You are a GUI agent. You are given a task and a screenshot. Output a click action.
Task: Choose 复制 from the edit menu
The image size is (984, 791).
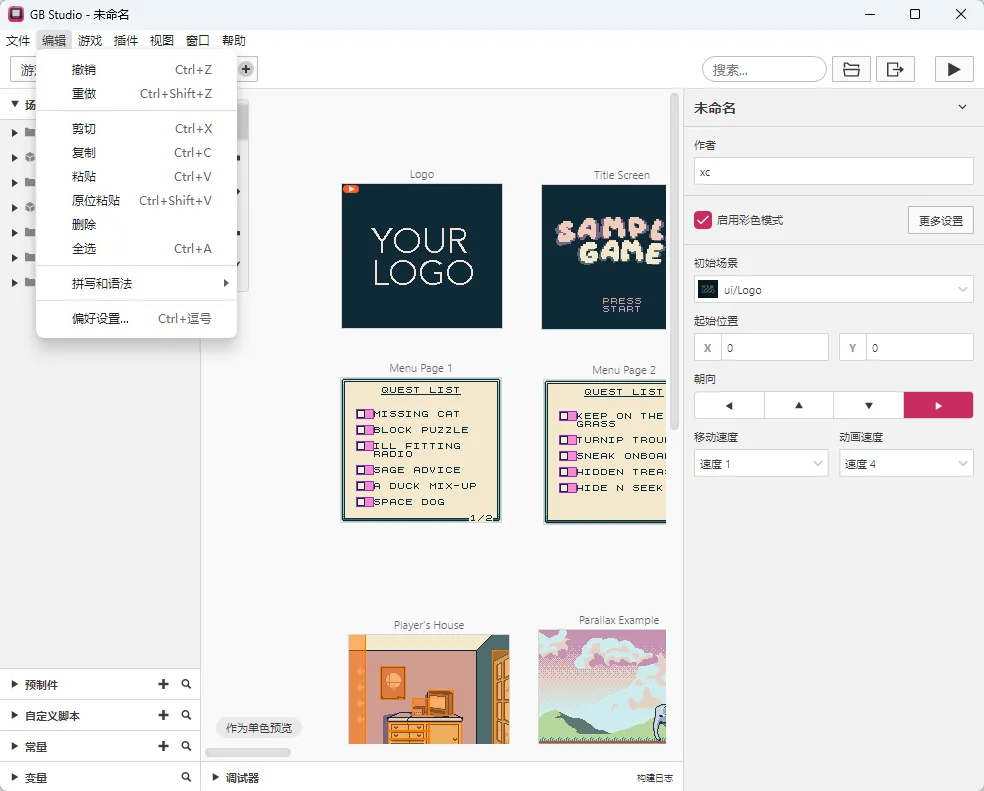(136, 153)
